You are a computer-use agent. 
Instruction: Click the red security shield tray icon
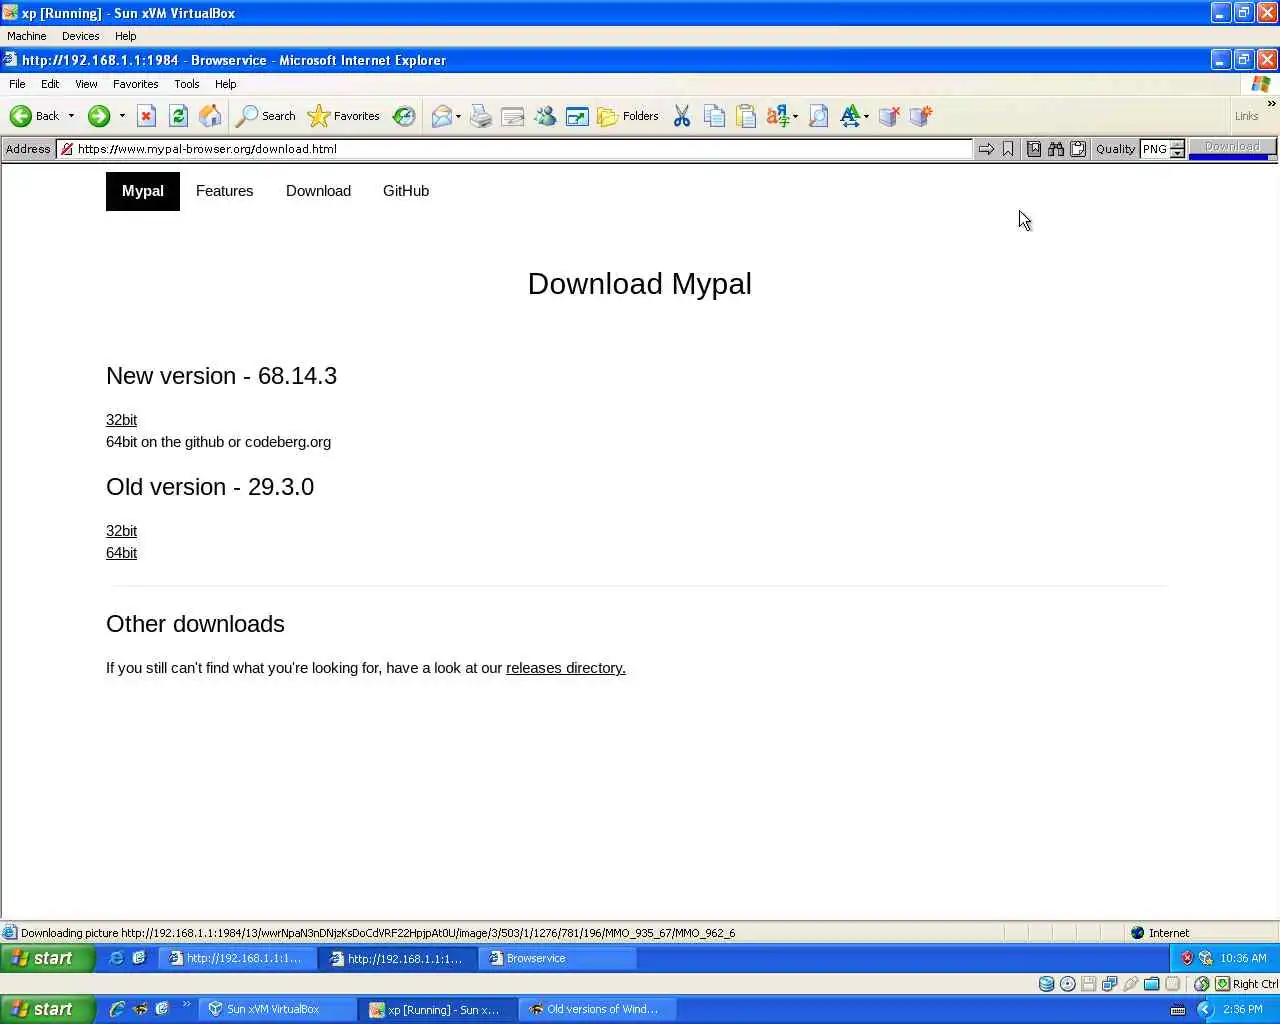pos(1187,958)
